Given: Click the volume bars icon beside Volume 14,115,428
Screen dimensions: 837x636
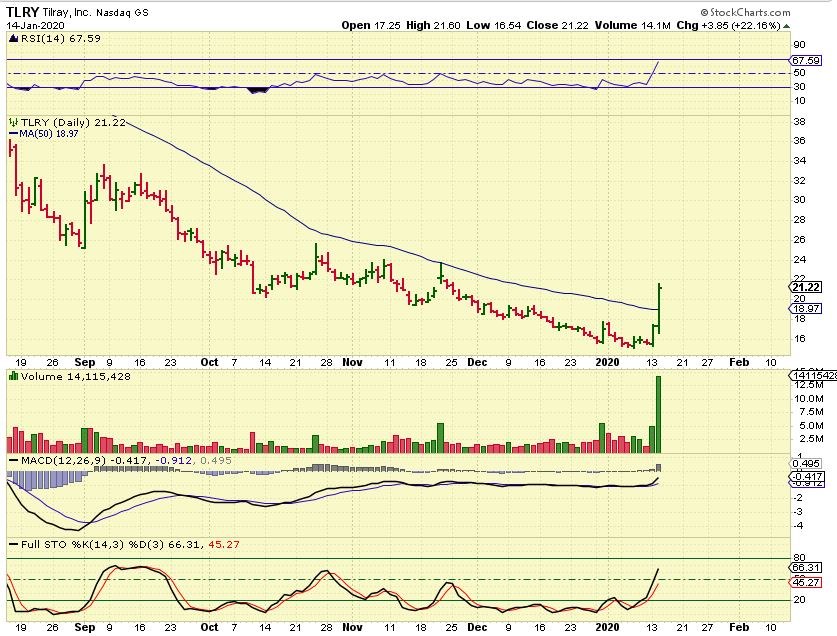Looking at the screenshot, I should pos(13,376).
